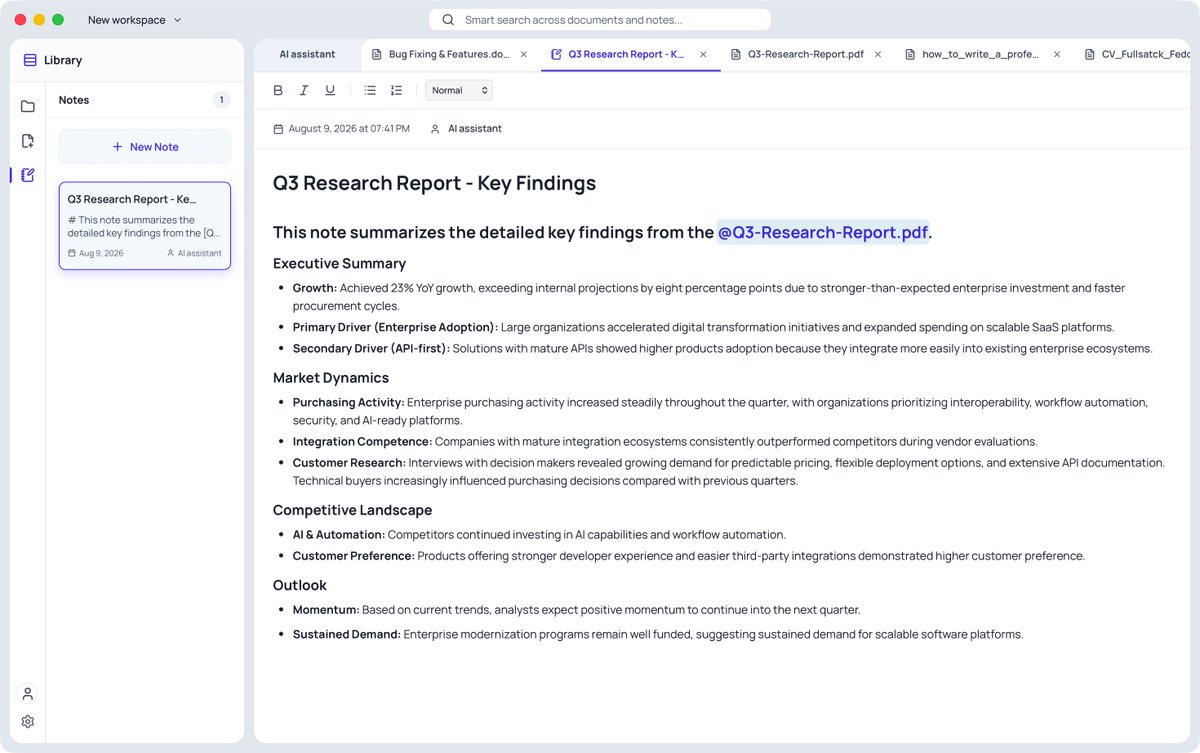Click the AI & Automation bullet label
Viewport: 1200px width, 753px height.
point(339,535)
